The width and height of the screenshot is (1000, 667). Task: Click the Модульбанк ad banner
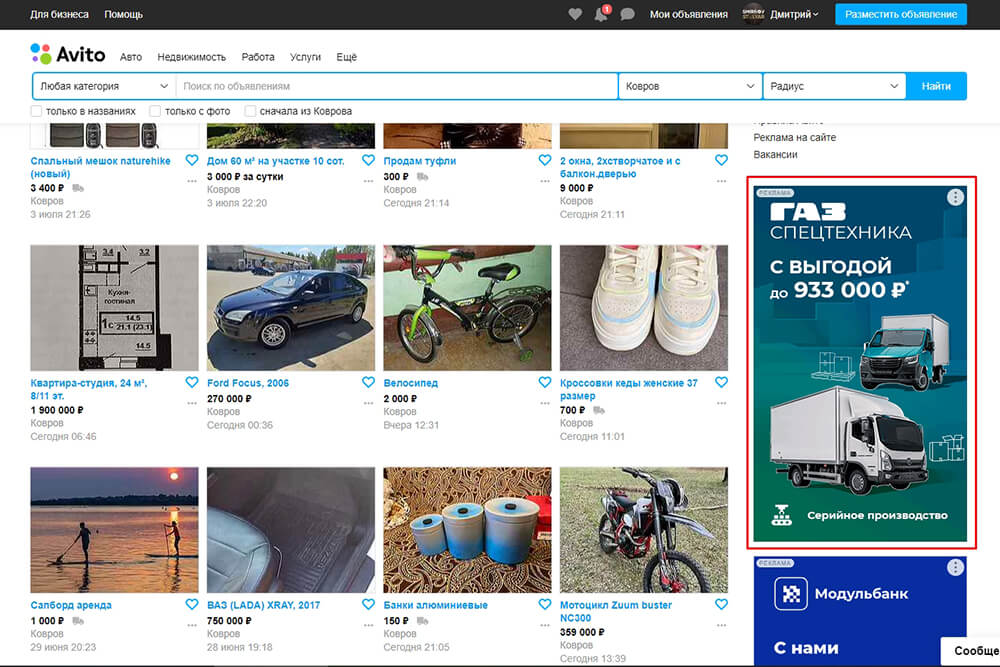(860, 612)
